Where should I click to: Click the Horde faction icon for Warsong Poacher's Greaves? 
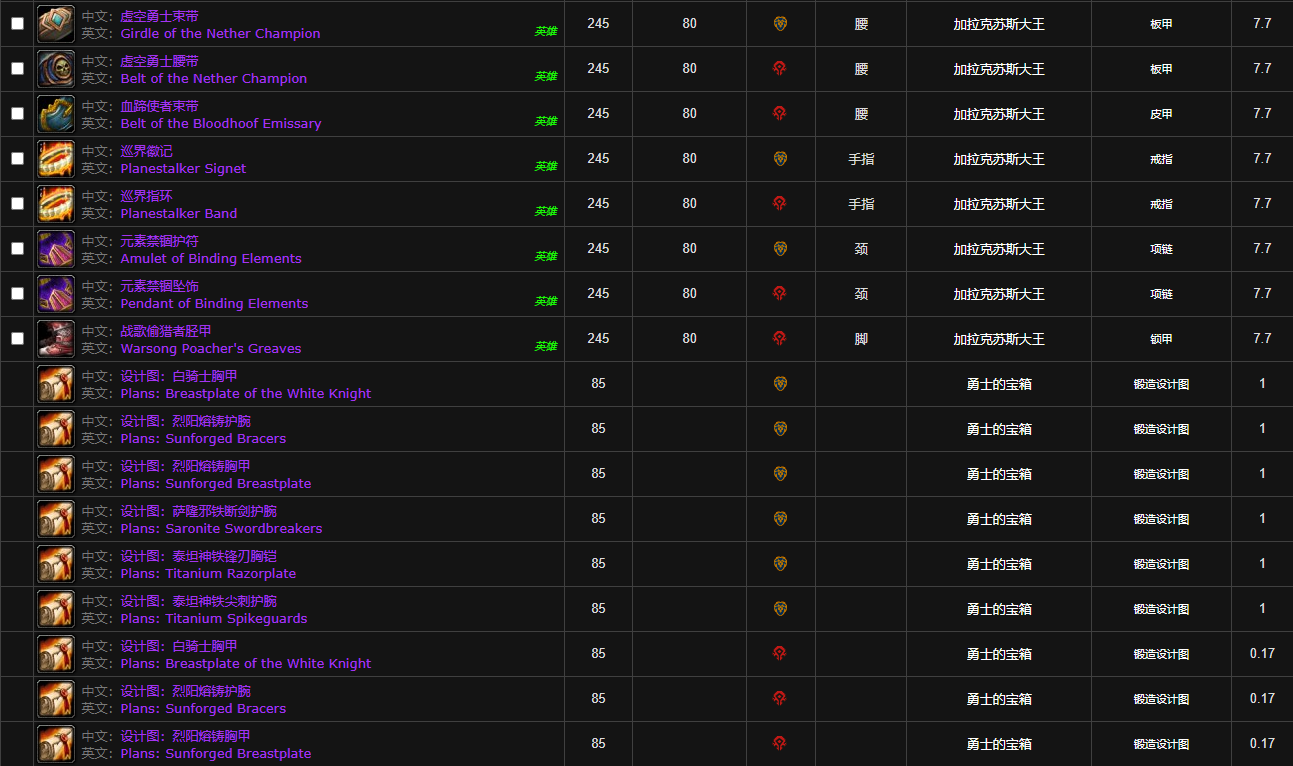tap(780, 338)
